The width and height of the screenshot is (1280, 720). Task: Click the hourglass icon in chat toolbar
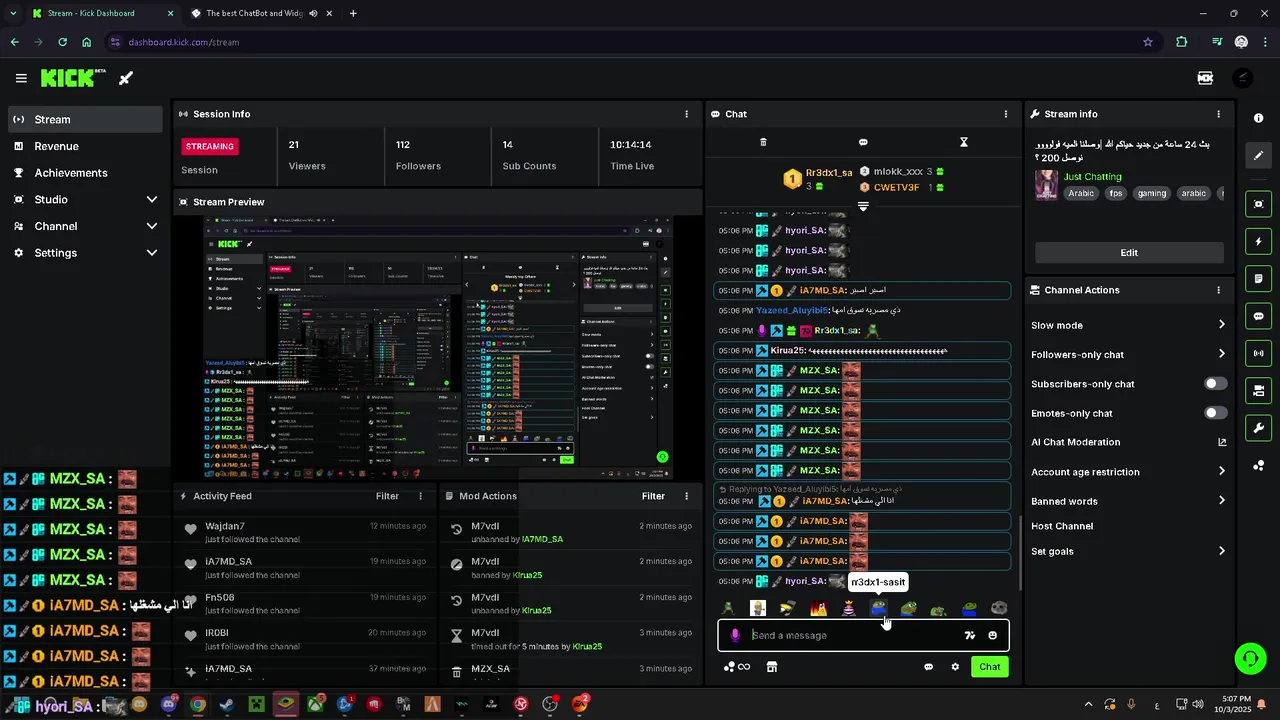pos(964,142)
